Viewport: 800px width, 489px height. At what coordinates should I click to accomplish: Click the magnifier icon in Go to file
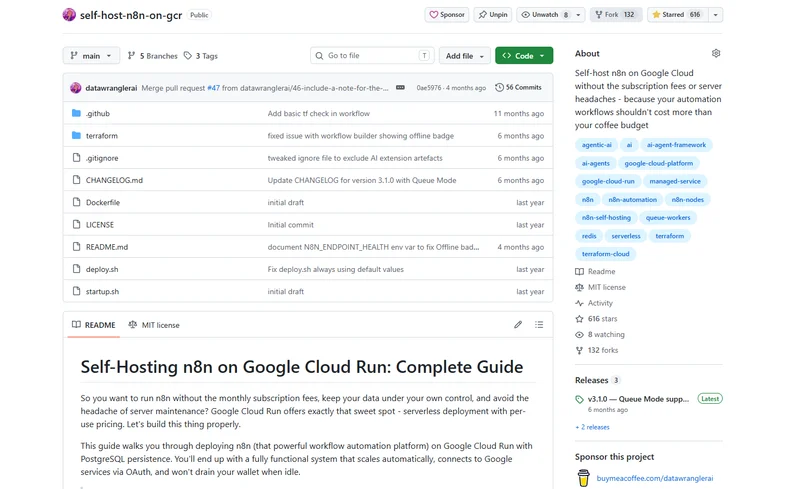click(x=319, y=56)
